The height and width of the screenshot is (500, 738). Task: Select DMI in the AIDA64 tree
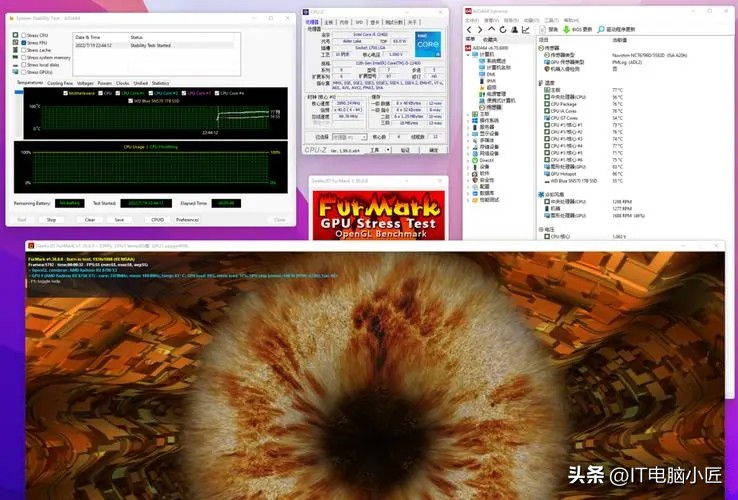click(x=487, y=74)
